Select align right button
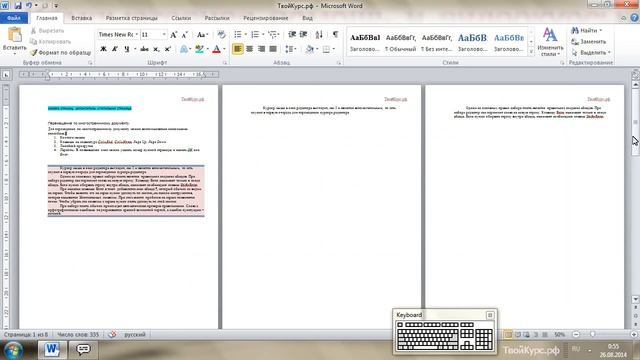Image resolution: width=640 pixels, height=360 pixels. 261,49
